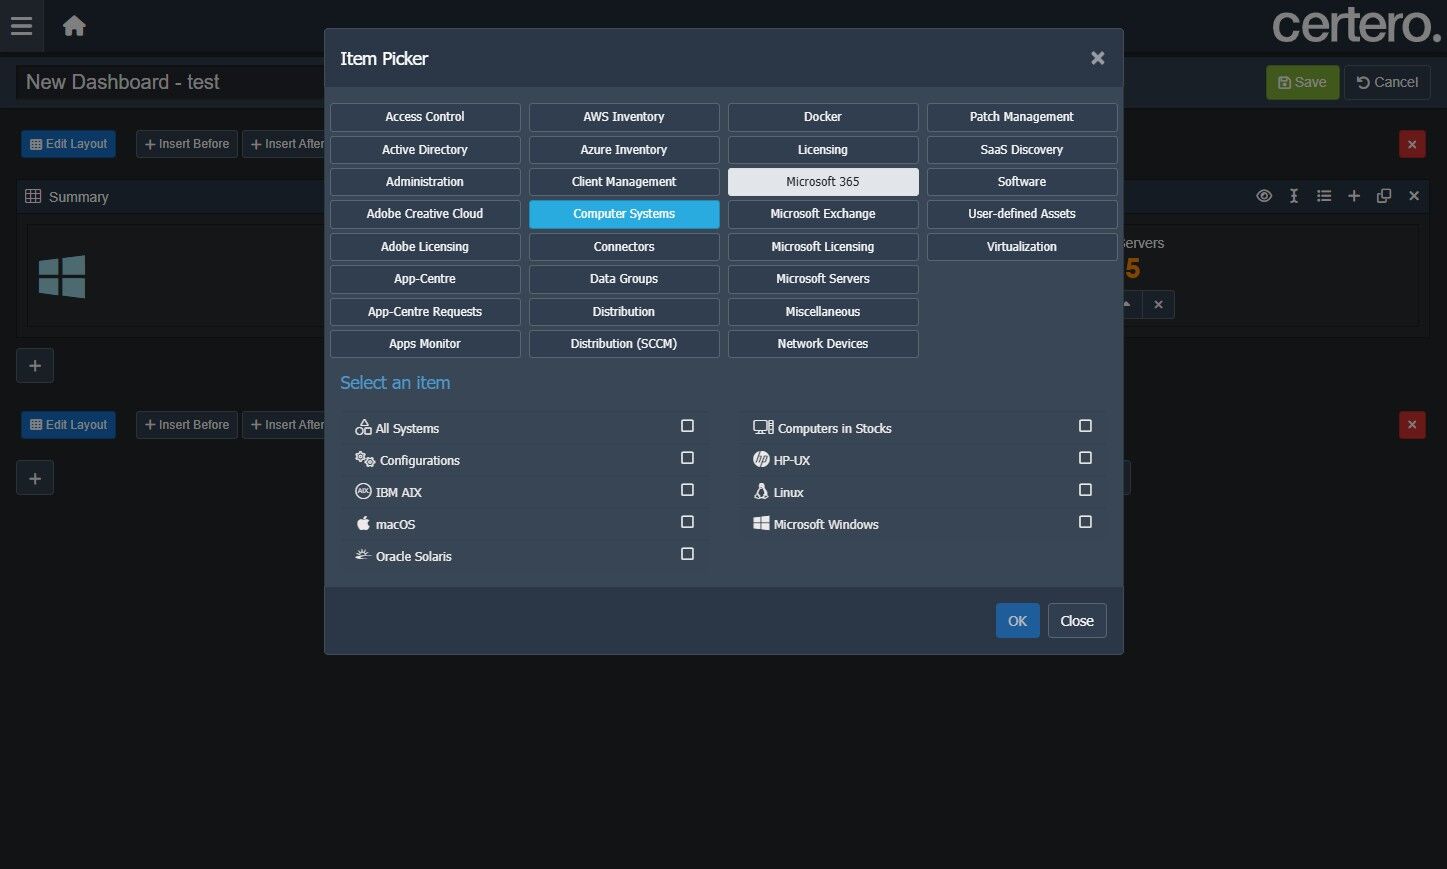Switch to User-defined Assets category
1447x869 pixels.
(x=1022, y=214)
